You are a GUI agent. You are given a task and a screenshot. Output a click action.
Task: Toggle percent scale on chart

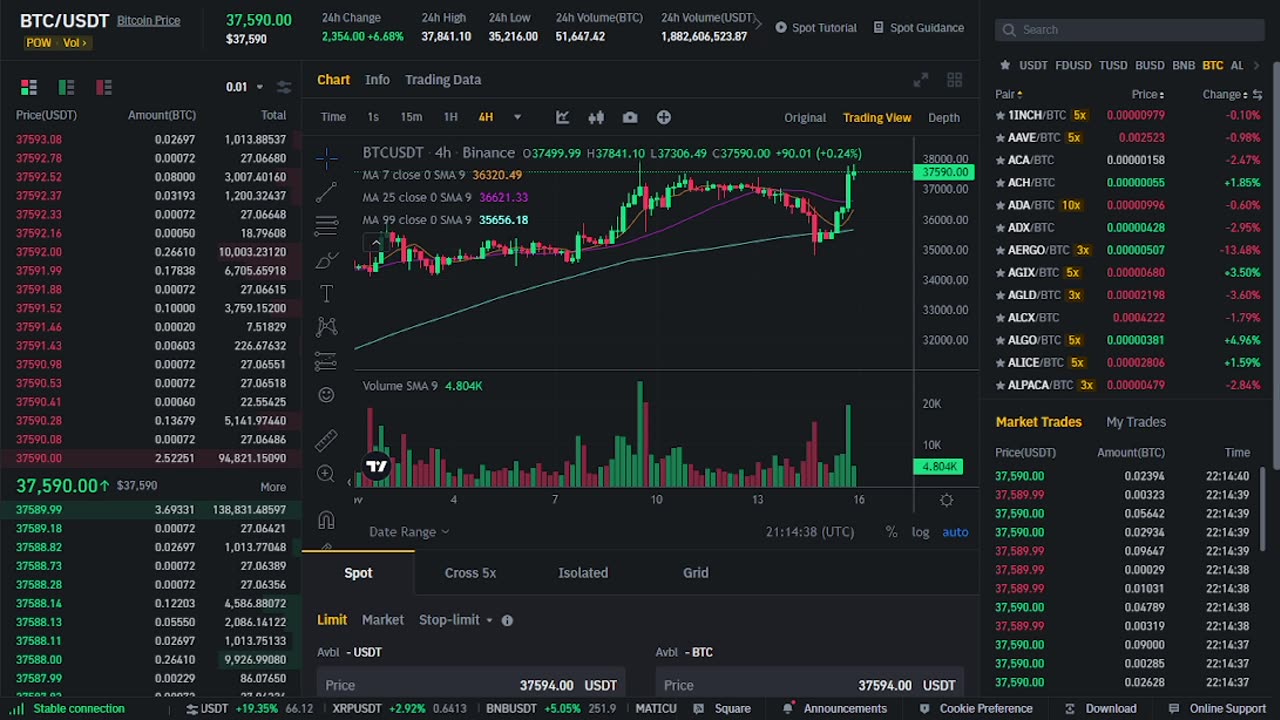tap(891, 532)
